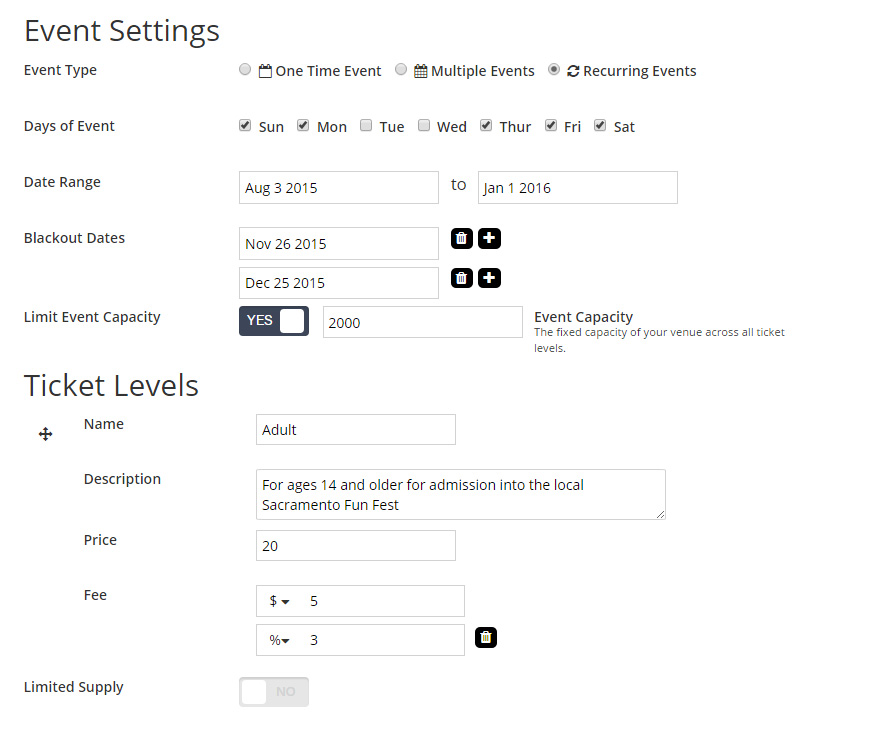Select the One Time Event option
Viewport: 893px width, 738px height.
[x=246, y=70]
